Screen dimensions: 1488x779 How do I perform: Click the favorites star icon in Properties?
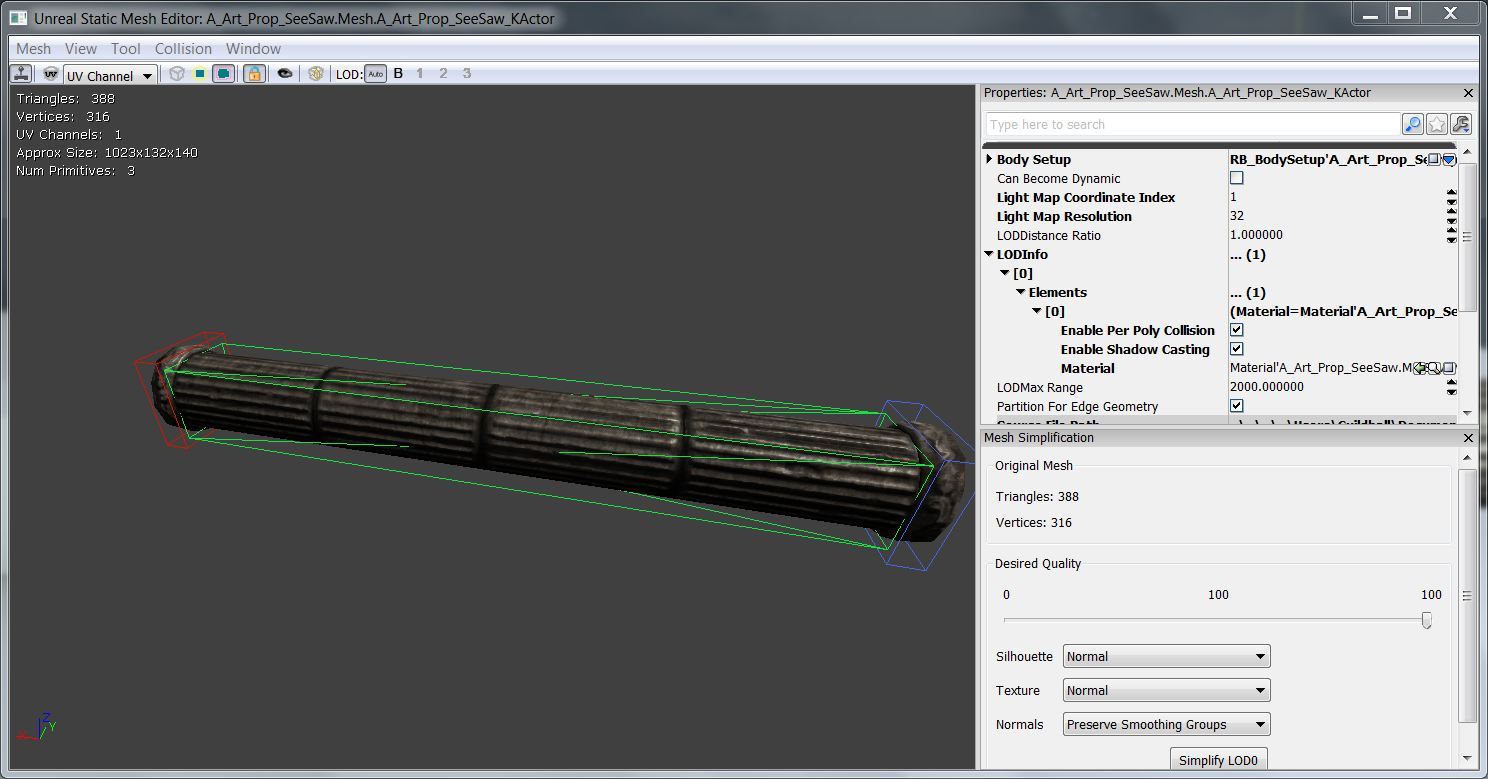pos(1437,124)
